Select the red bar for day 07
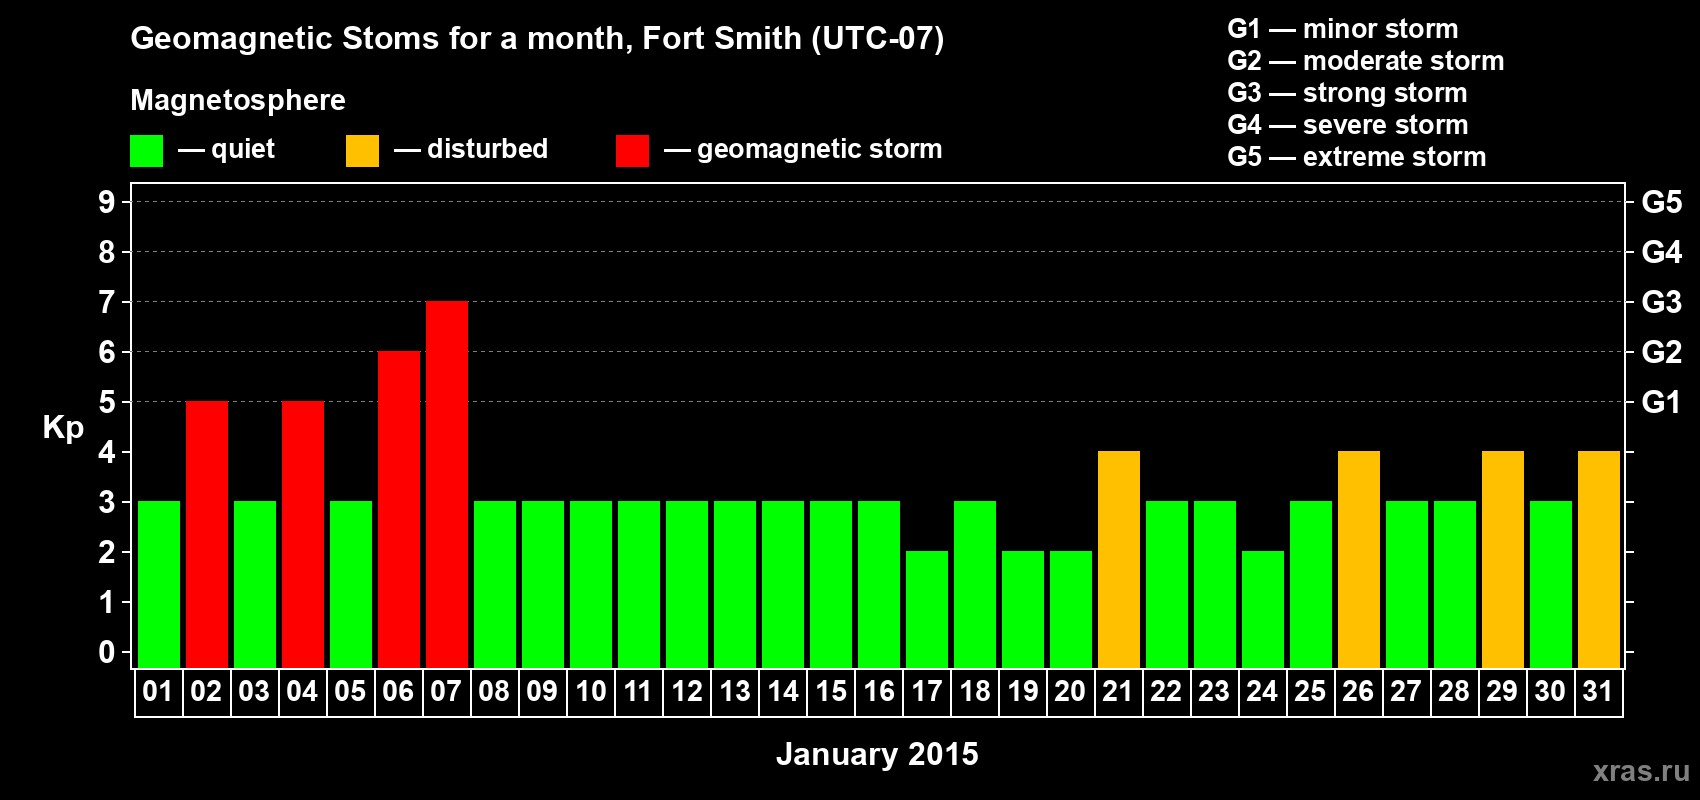 (447, 485)
